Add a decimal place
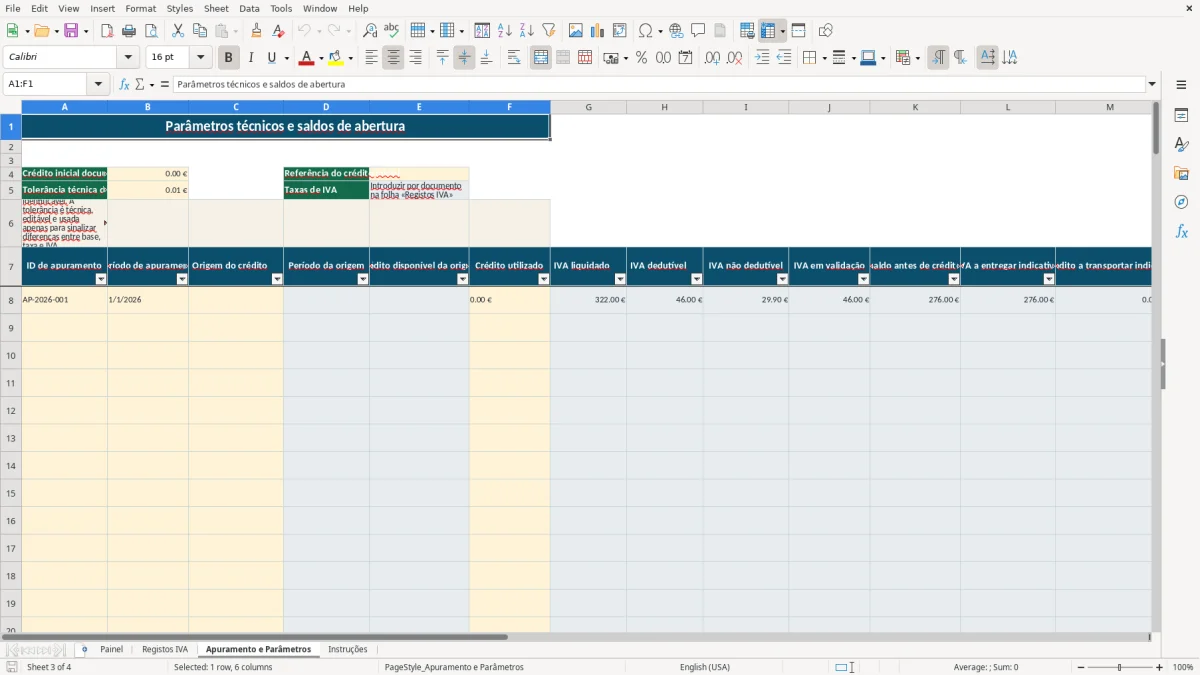This screenshot has width=1200, height=675. (712, 58)
